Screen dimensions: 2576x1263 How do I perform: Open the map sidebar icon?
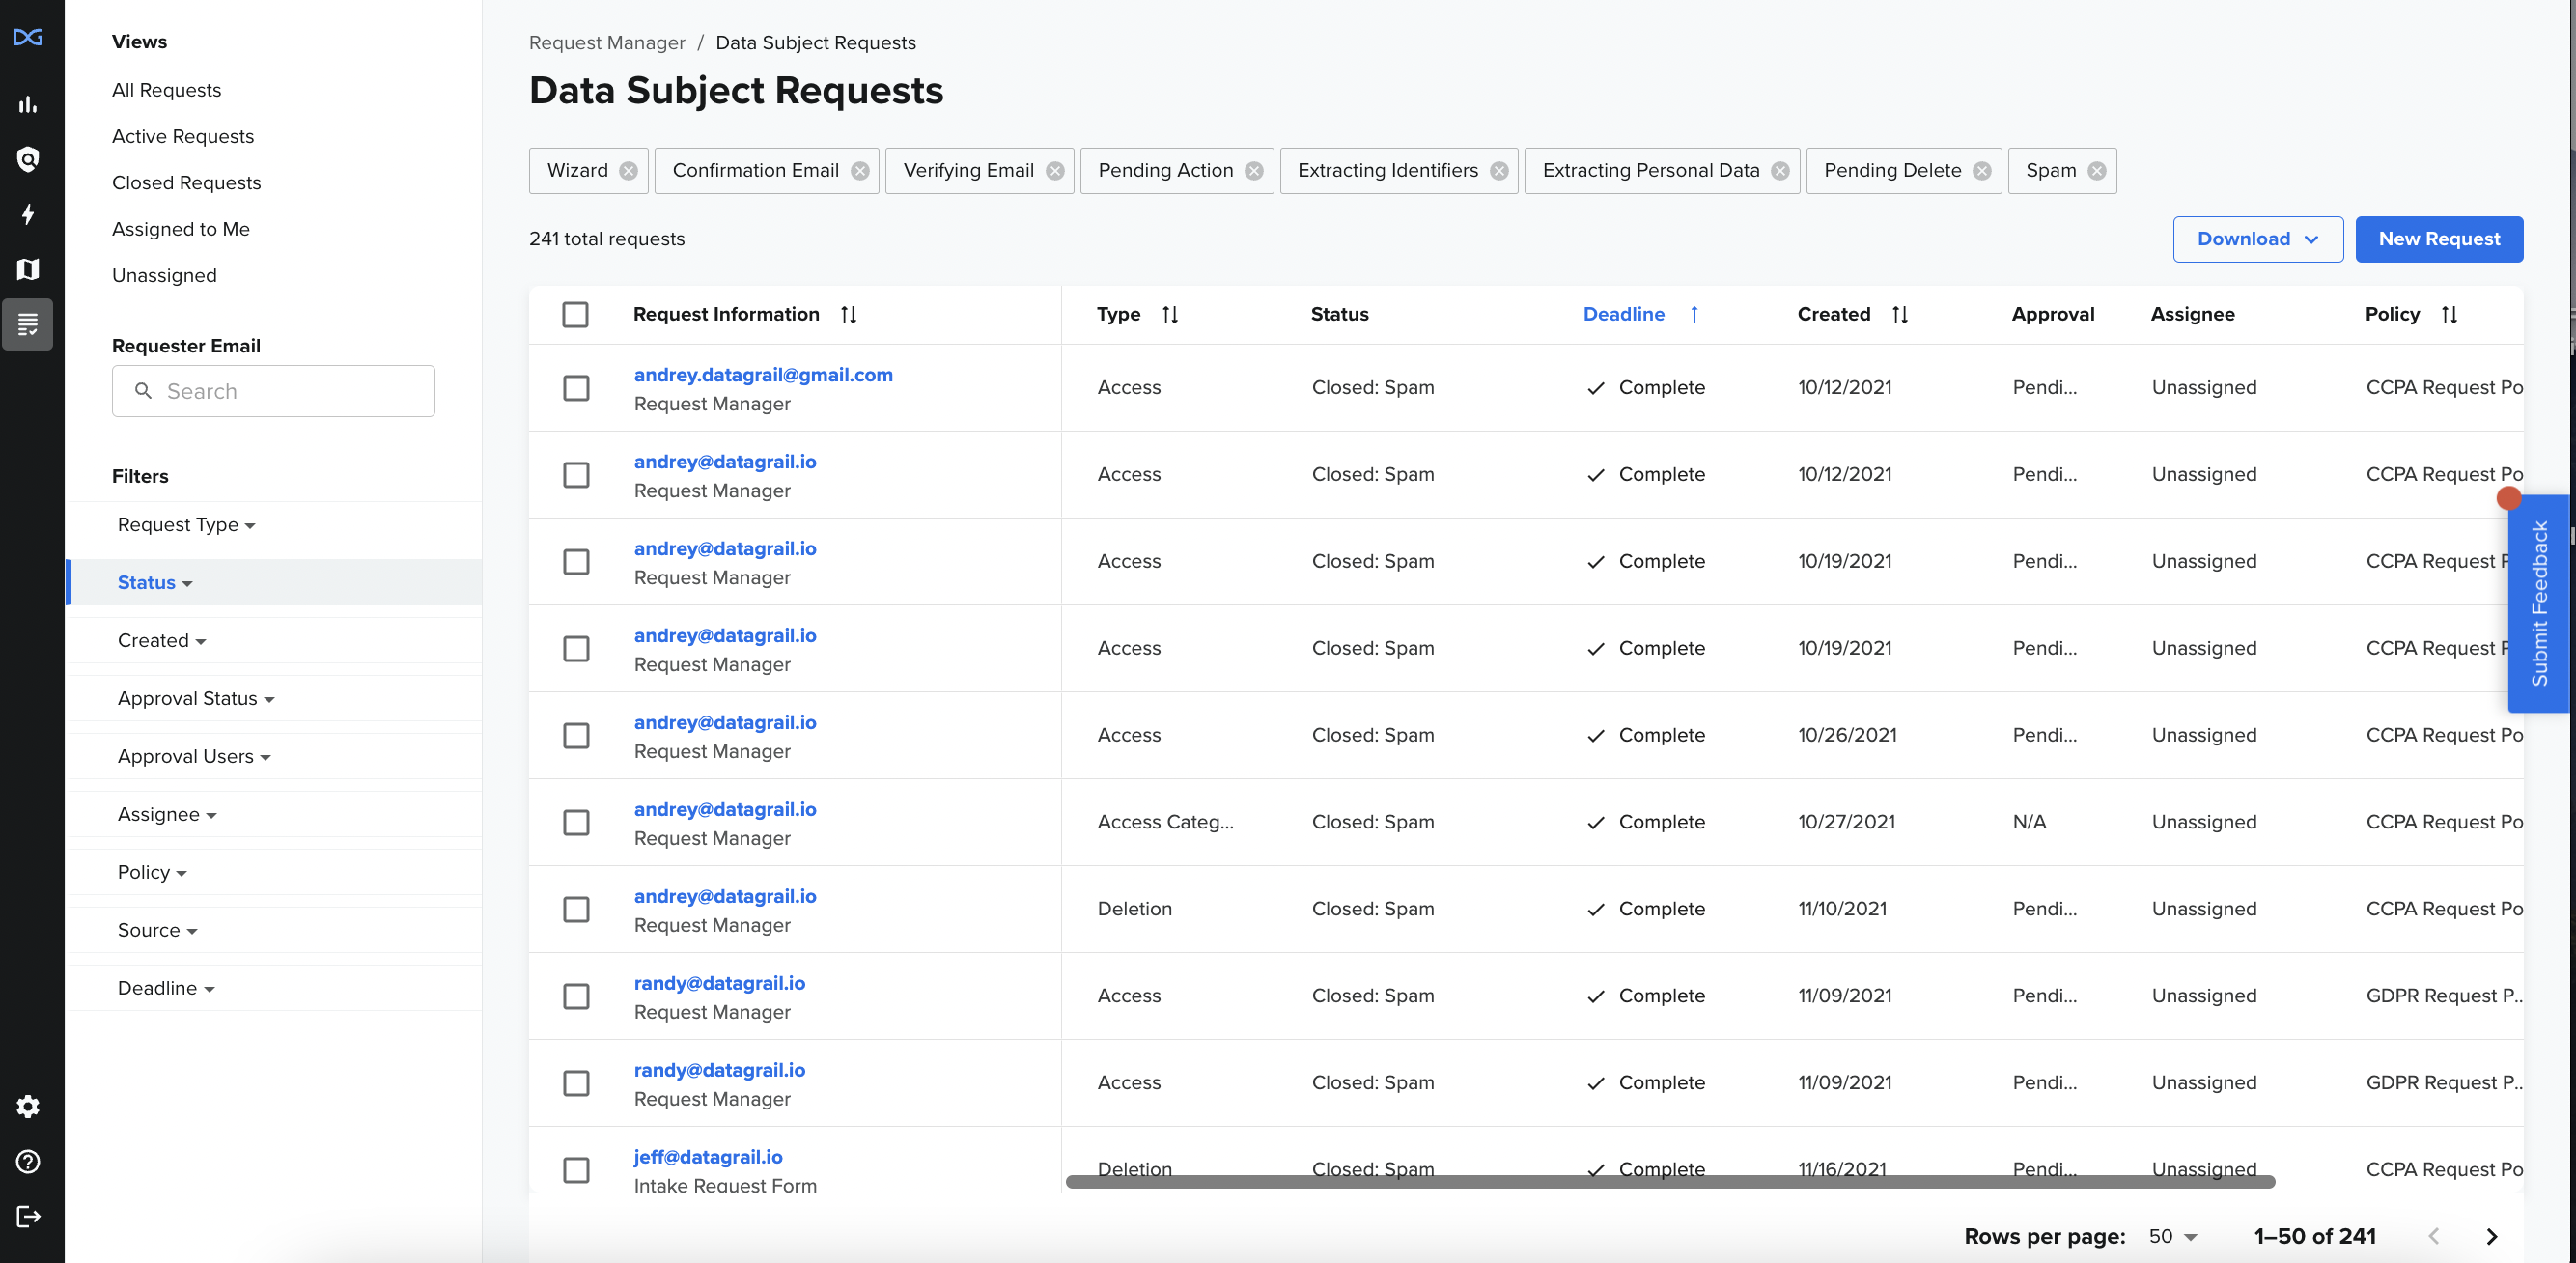(x=28, y=269)
